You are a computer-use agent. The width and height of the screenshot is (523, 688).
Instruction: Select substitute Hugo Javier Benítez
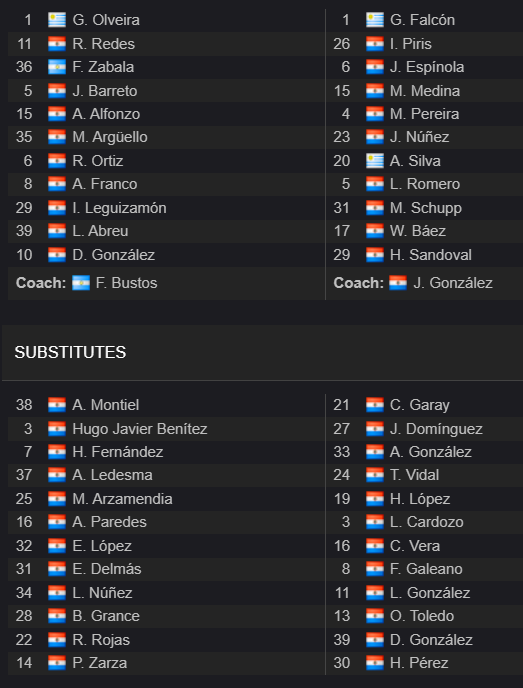tap(140, 429)
